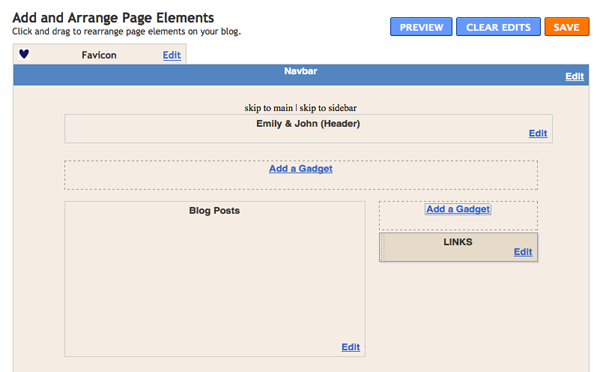Edit the Blog Posts element
The height and width of the screenshot is (372, 600).
351,347
